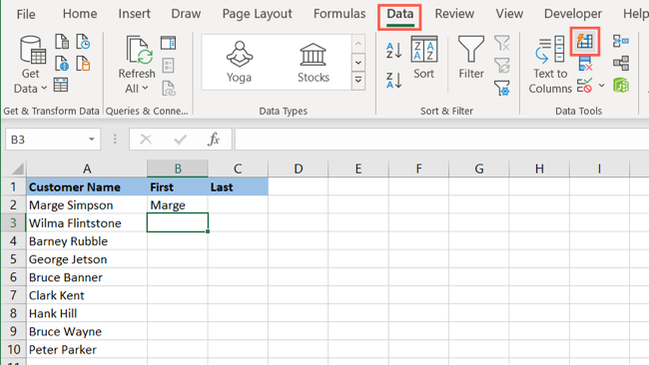Viewport: 649px width, 365px height.
Task: Open Manage Data Model icon
Action: (621, 85)
